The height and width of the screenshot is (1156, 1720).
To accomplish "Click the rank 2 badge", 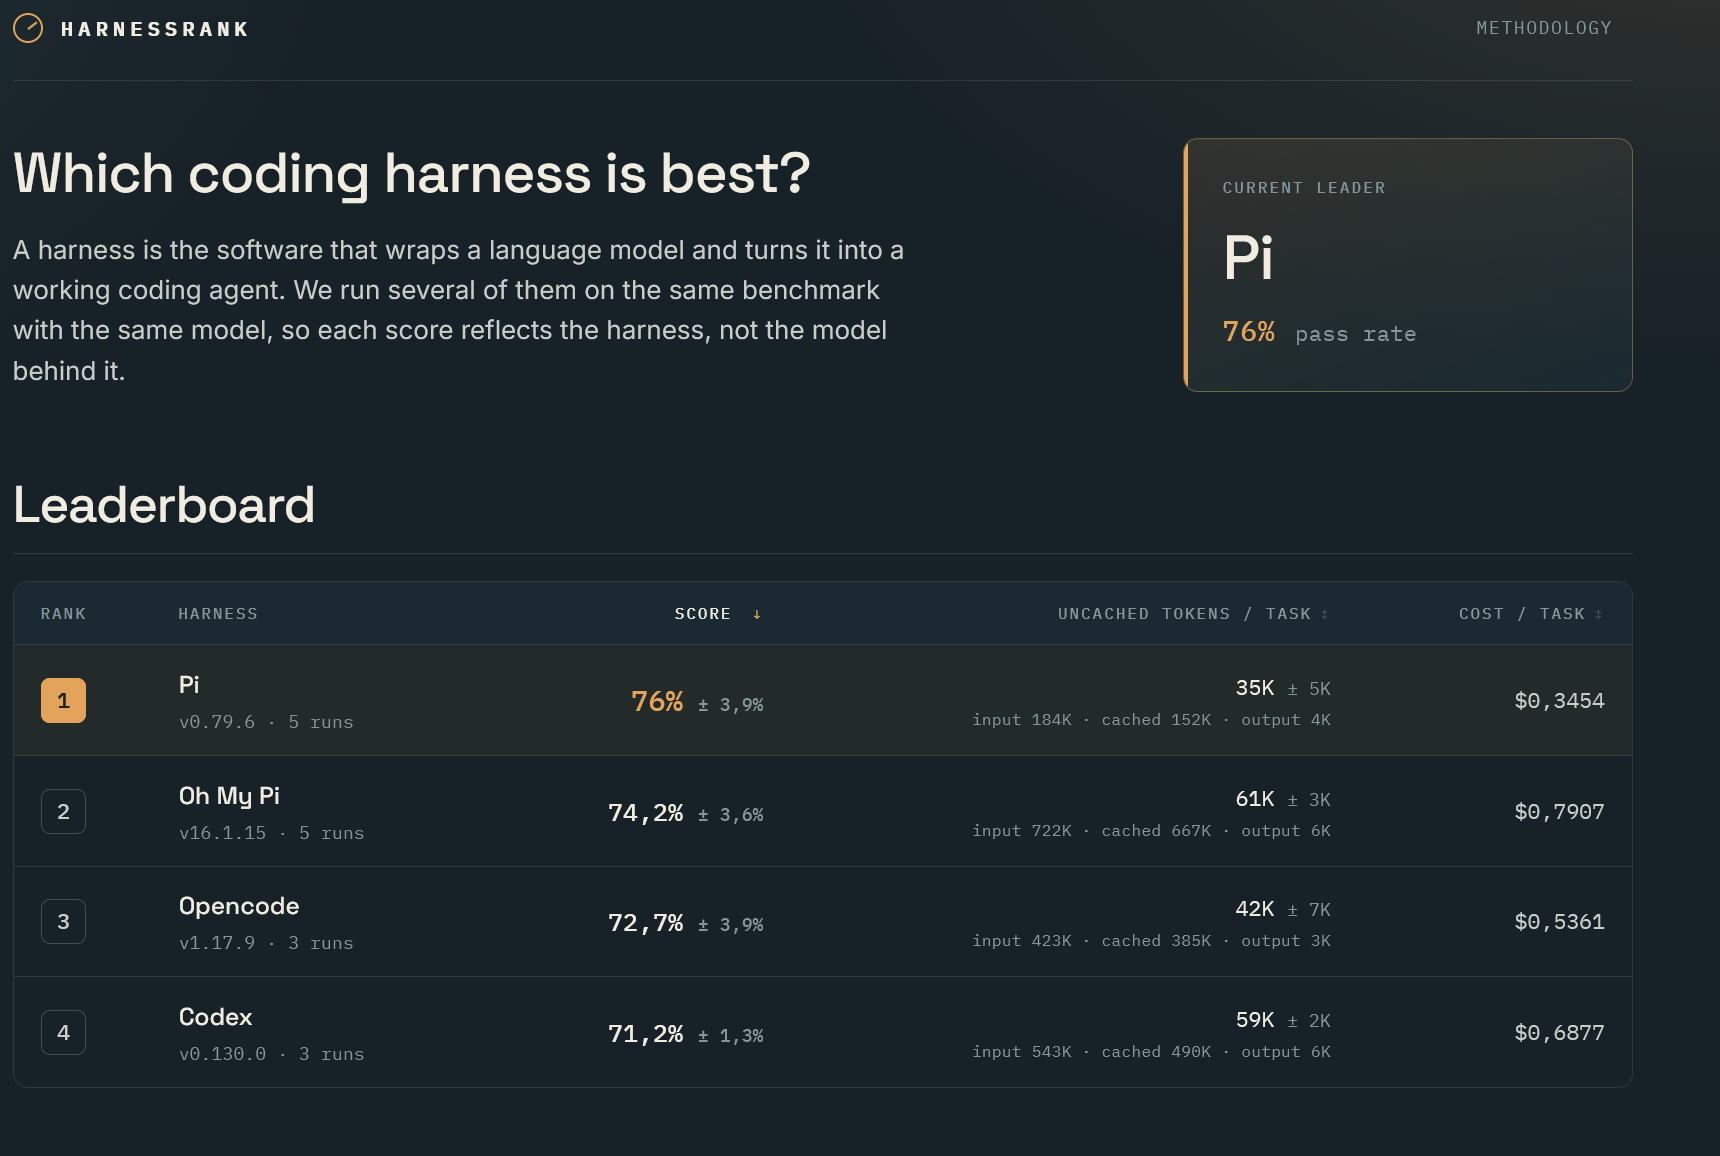I will 63,811.
